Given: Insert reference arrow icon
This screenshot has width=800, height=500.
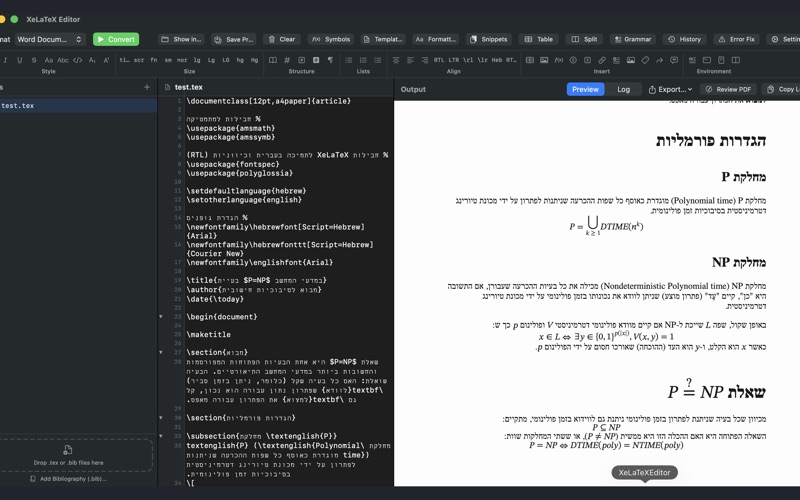Looking at the screenshot, I should click(659, 60).
